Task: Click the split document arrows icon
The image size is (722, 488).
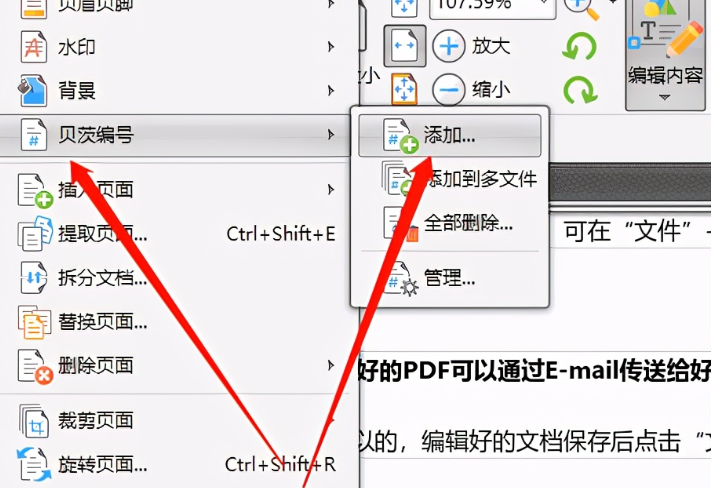Action: [x=34, y=278]
